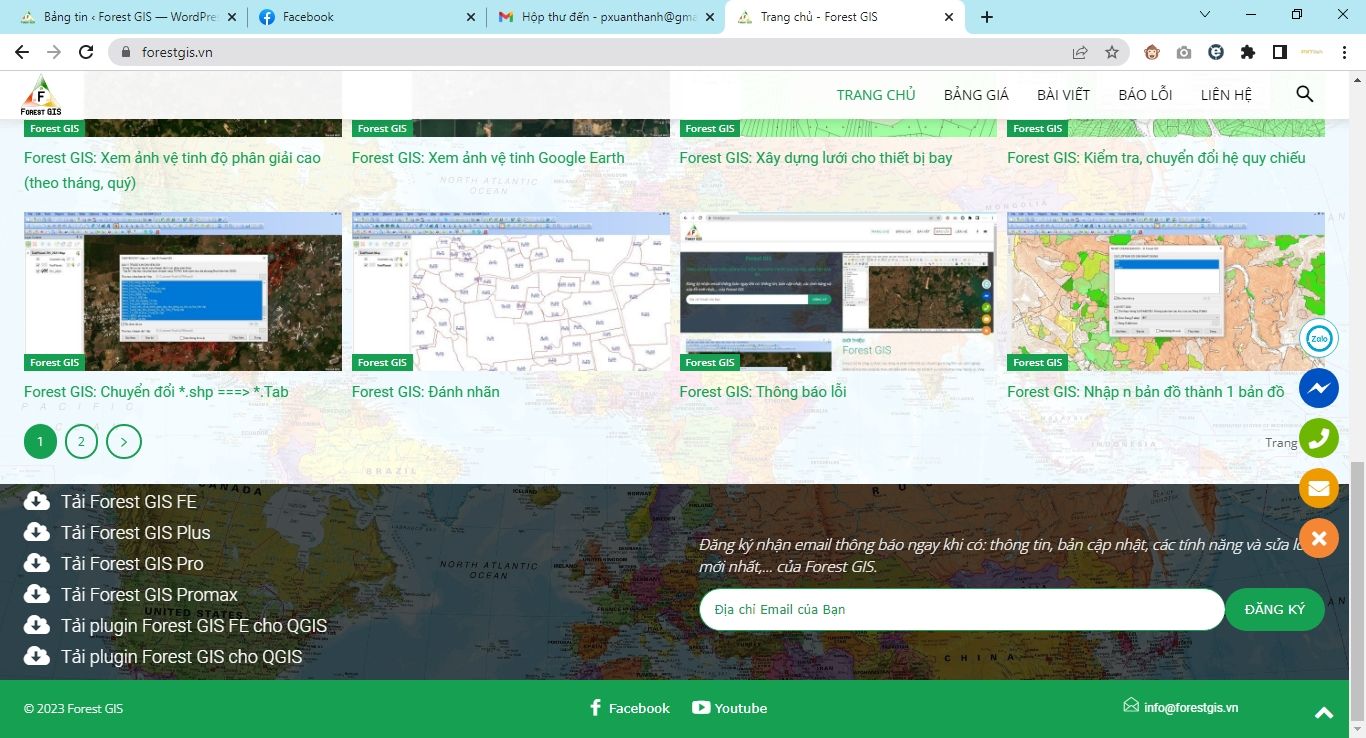Open the Messenger chat floating icon
The height and width of the screenshot is (738, 1366).
click(x=1318, y=388)
